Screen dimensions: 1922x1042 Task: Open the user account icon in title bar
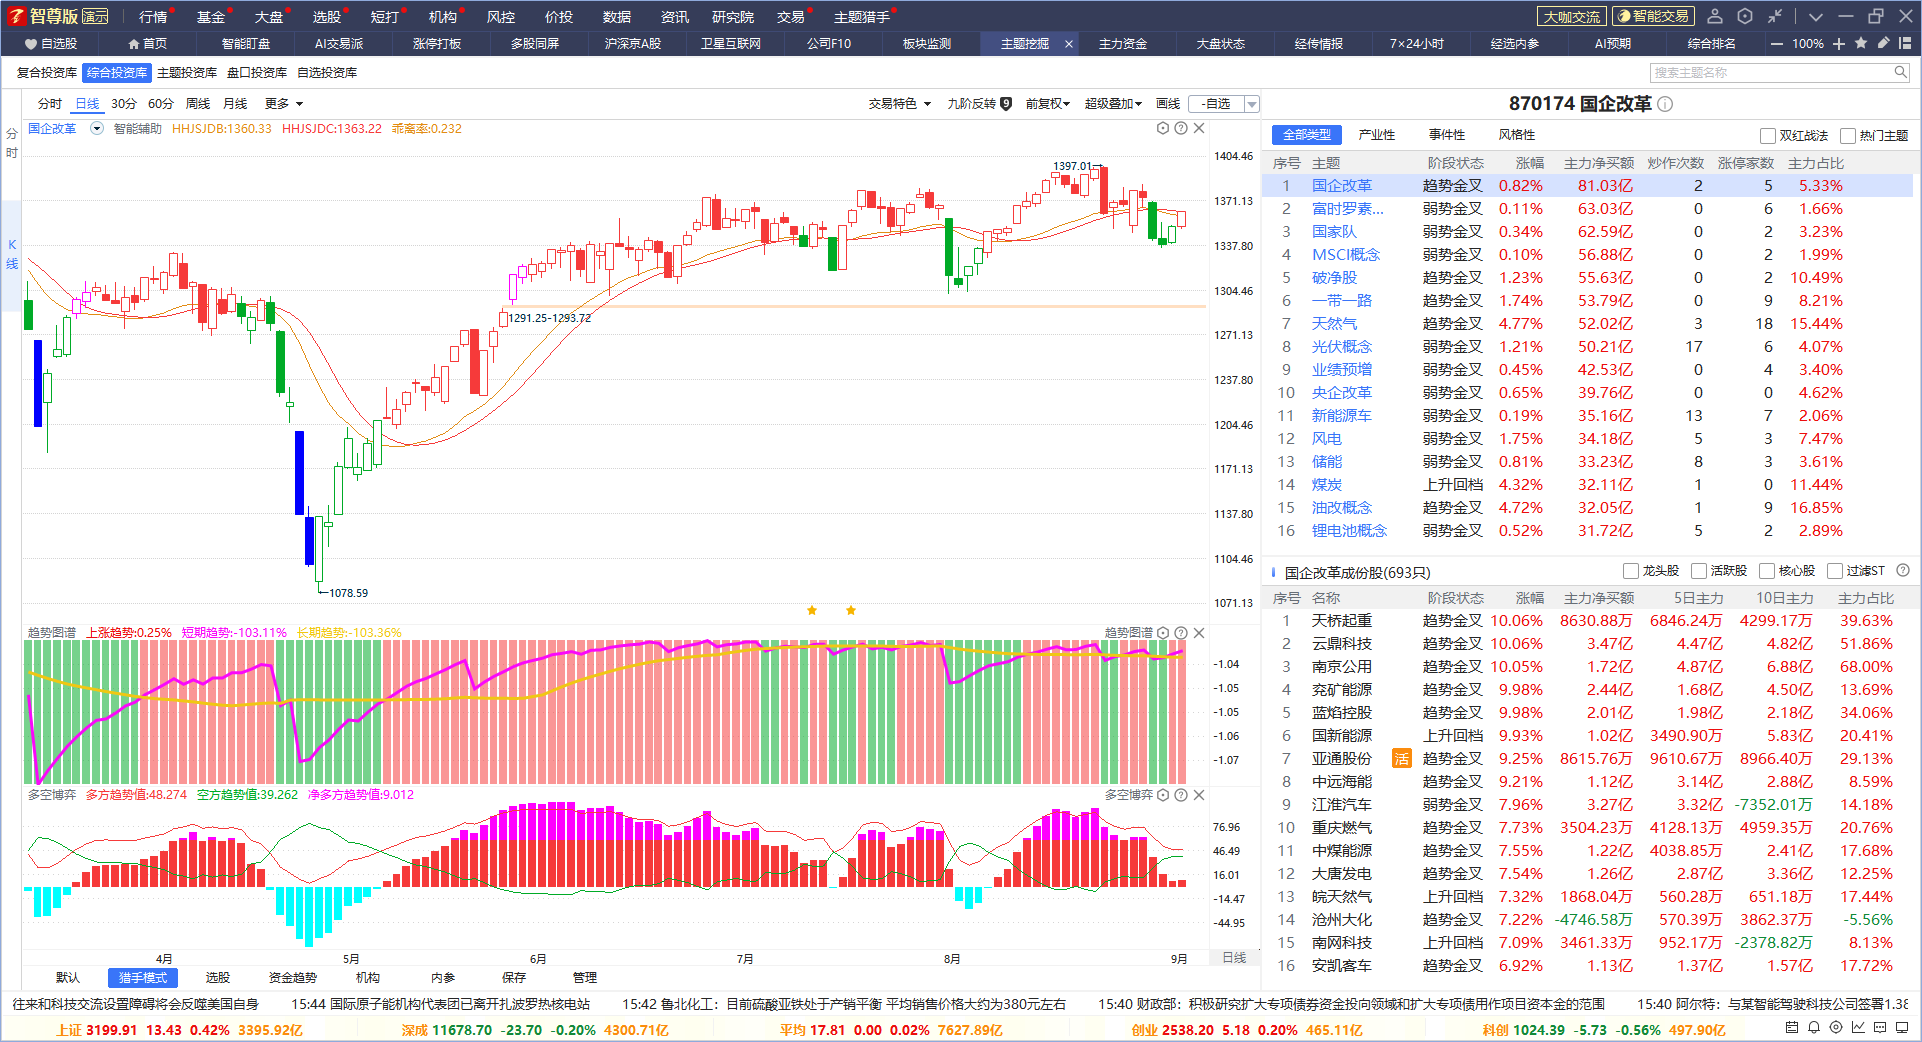(1715, 16)
